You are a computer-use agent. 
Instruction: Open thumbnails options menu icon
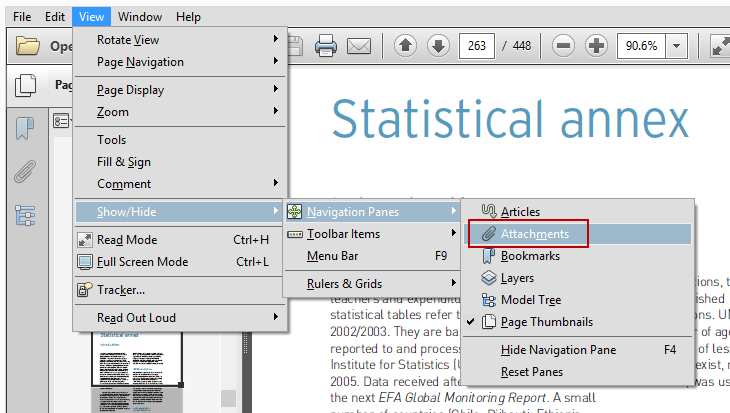tap(61, 122)
